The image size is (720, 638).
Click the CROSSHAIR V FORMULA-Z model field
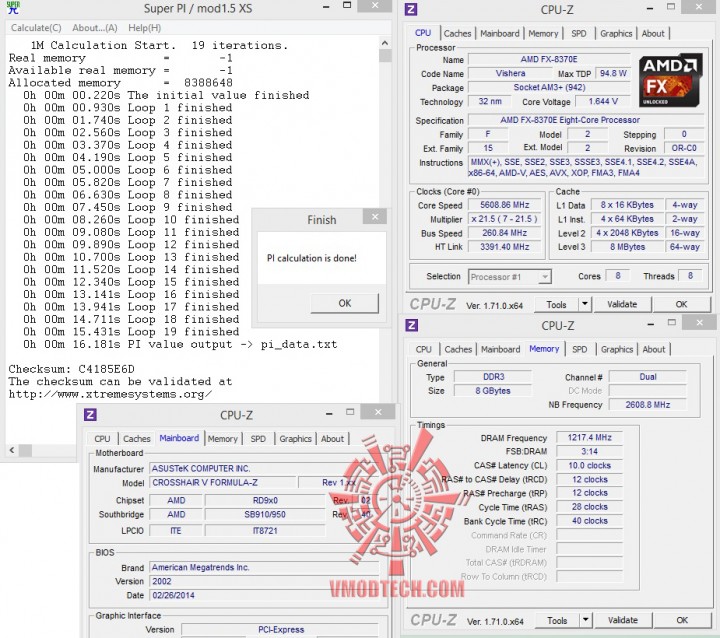(223, 483)
